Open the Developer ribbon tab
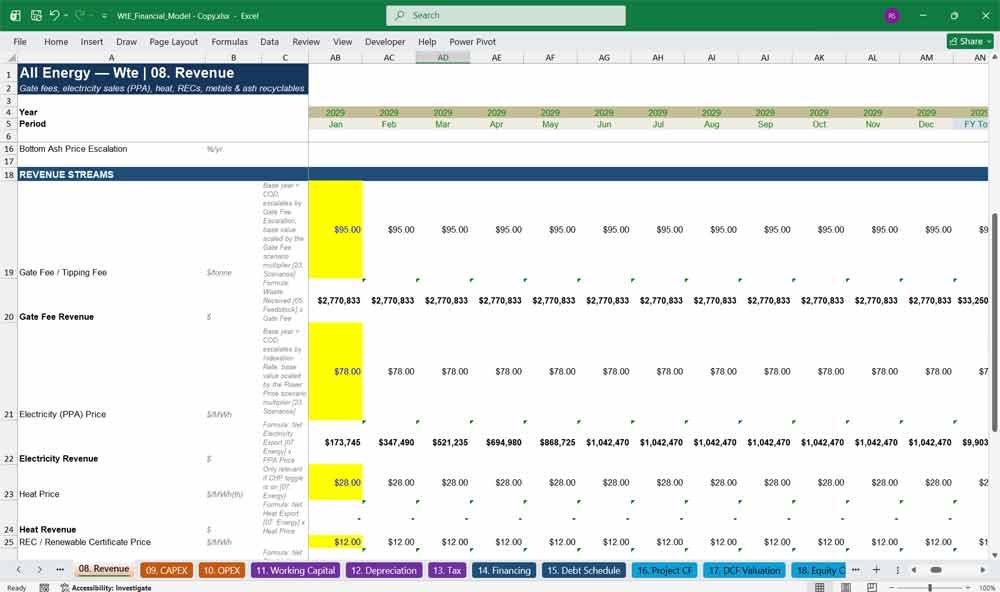The height and width of the screenshot is (592, 1000). tap(385, 41)
